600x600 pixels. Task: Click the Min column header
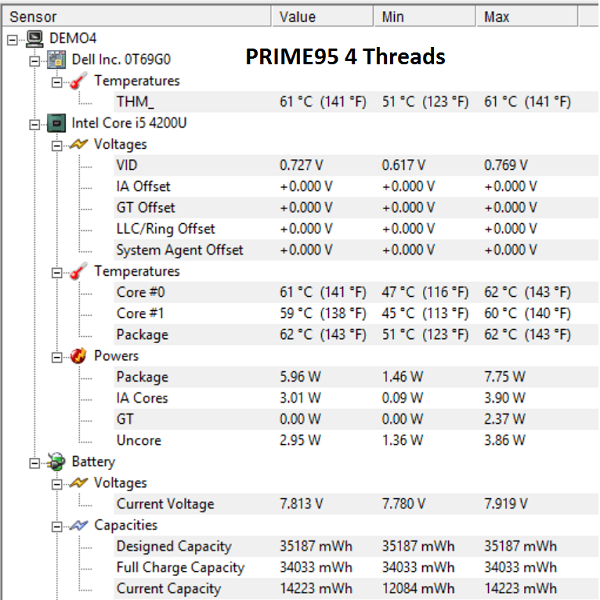click(425, 17)
